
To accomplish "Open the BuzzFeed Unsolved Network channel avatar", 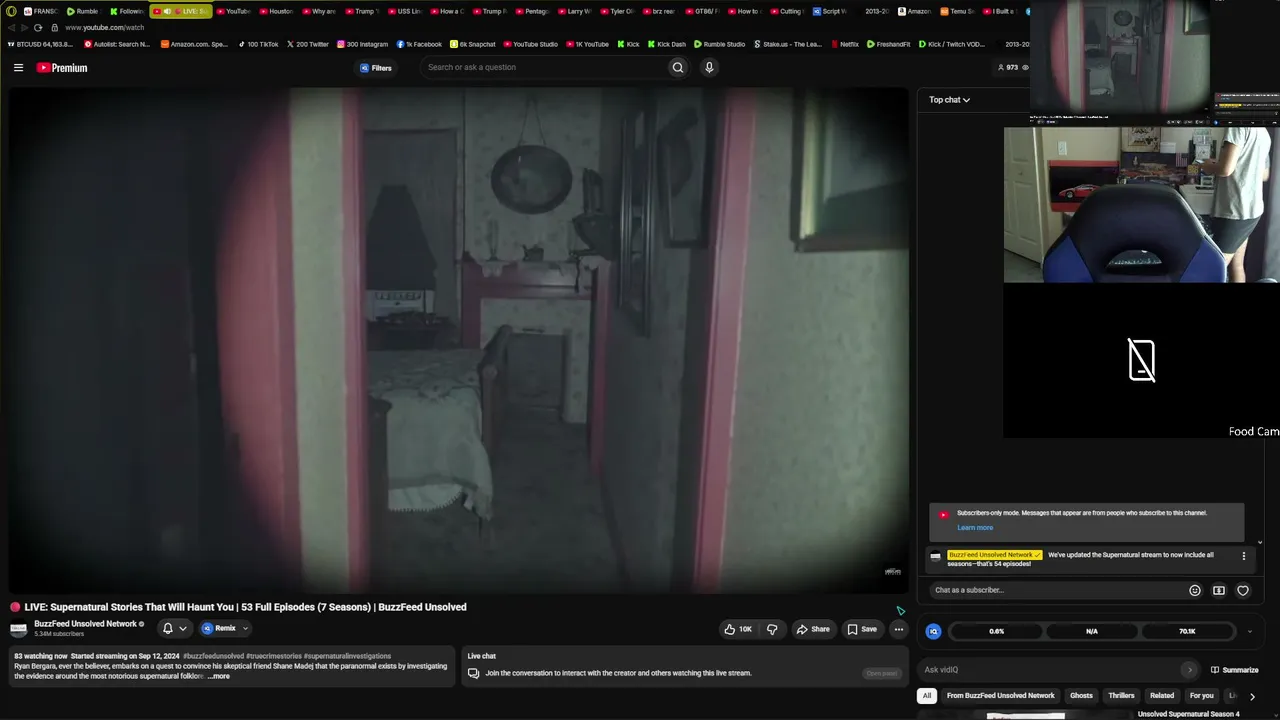I will (18, 629).
